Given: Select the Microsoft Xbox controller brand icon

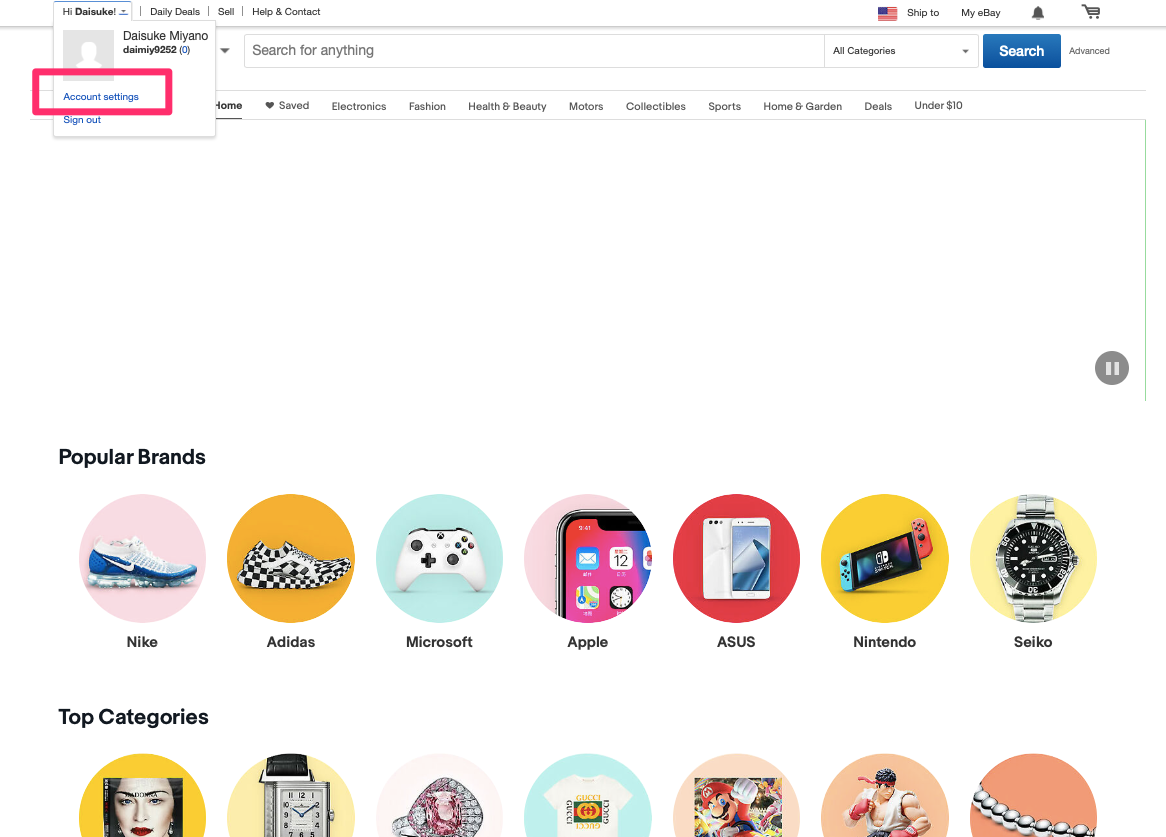Looking at the screenshot, I should click(439, 558).
